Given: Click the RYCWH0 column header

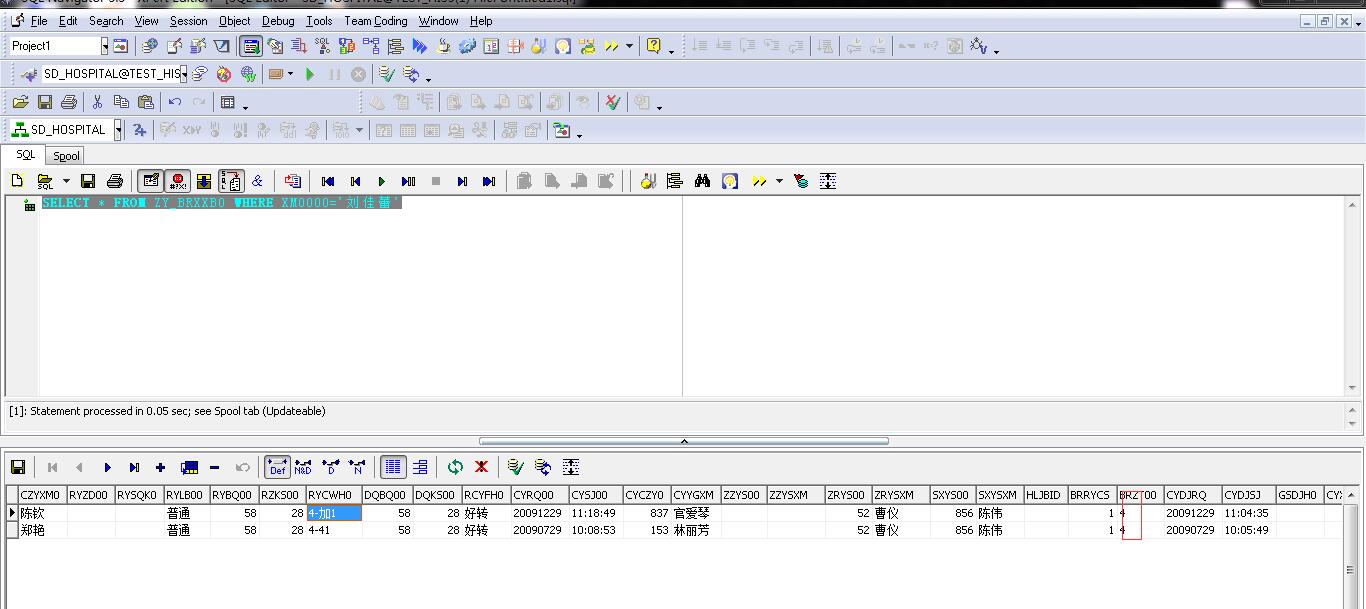Looking at the screenshot, I should pos(332,495).
